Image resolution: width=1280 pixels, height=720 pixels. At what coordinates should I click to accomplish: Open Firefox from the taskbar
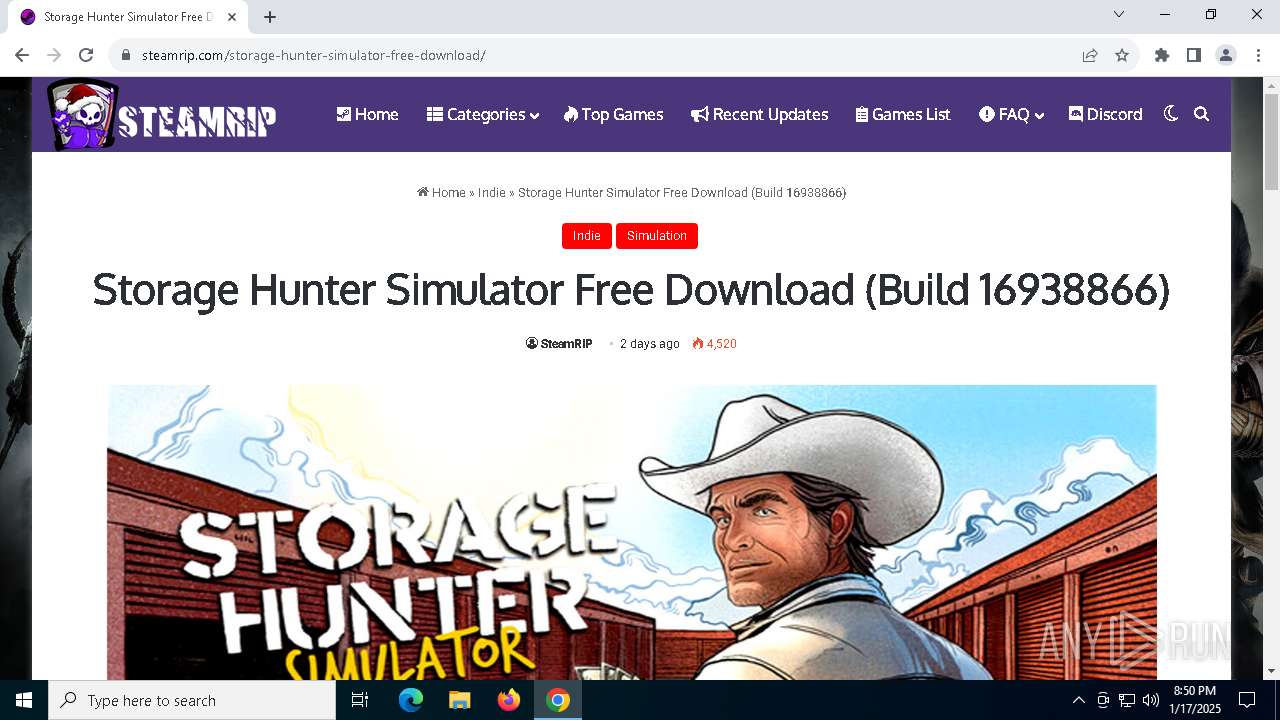pyautogui.click(x=509, y=700)
